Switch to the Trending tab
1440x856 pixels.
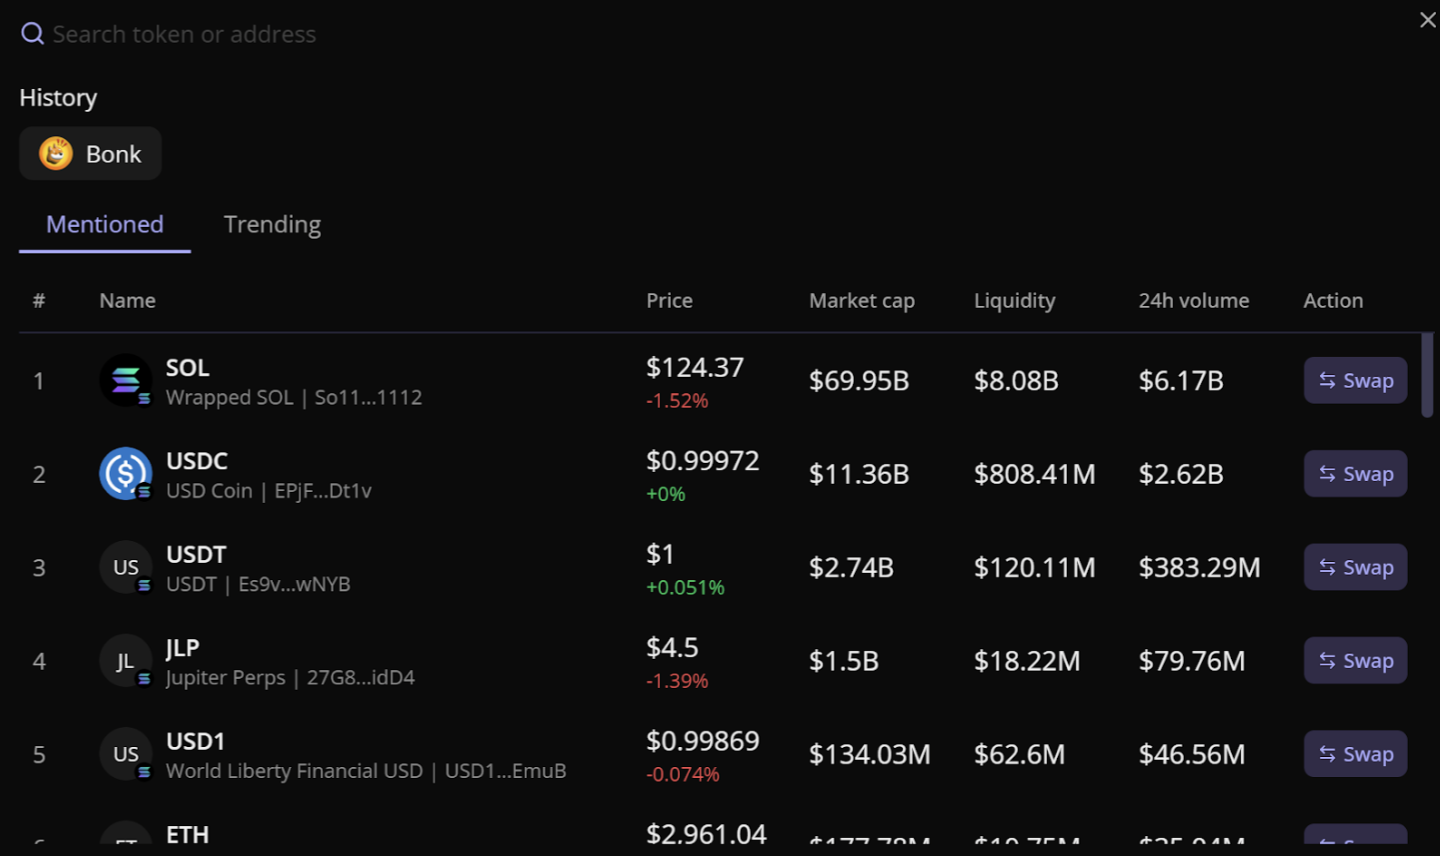[x=272, y=224]
